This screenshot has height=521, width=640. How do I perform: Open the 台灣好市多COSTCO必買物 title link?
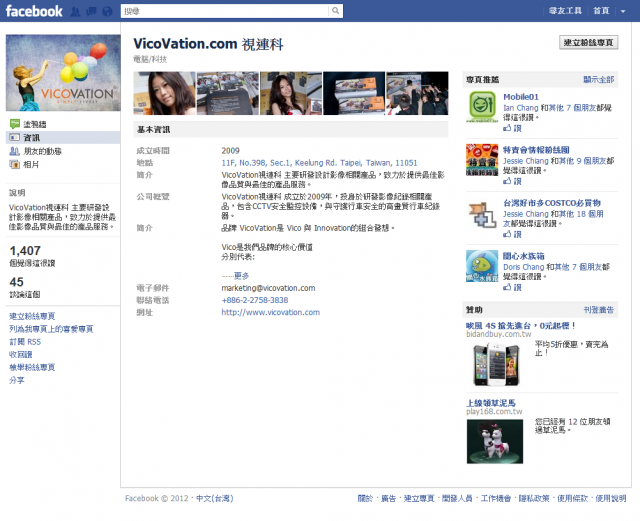click(x=551, y=203)
